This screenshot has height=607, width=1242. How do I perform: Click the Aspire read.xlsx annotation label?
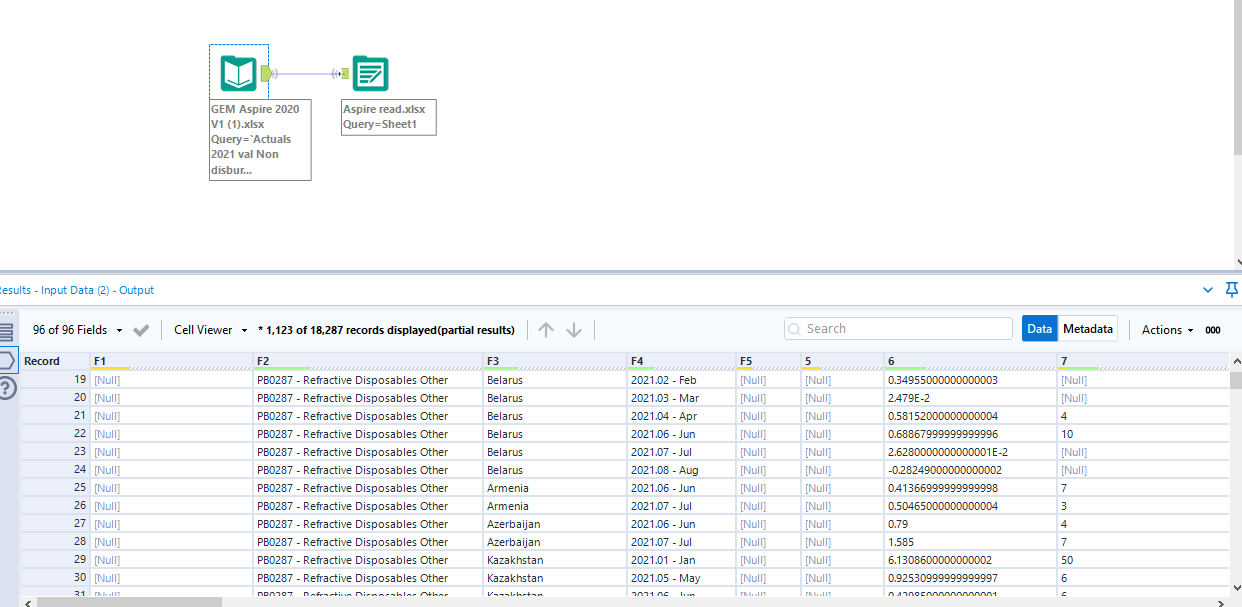(x=388, y=117)
